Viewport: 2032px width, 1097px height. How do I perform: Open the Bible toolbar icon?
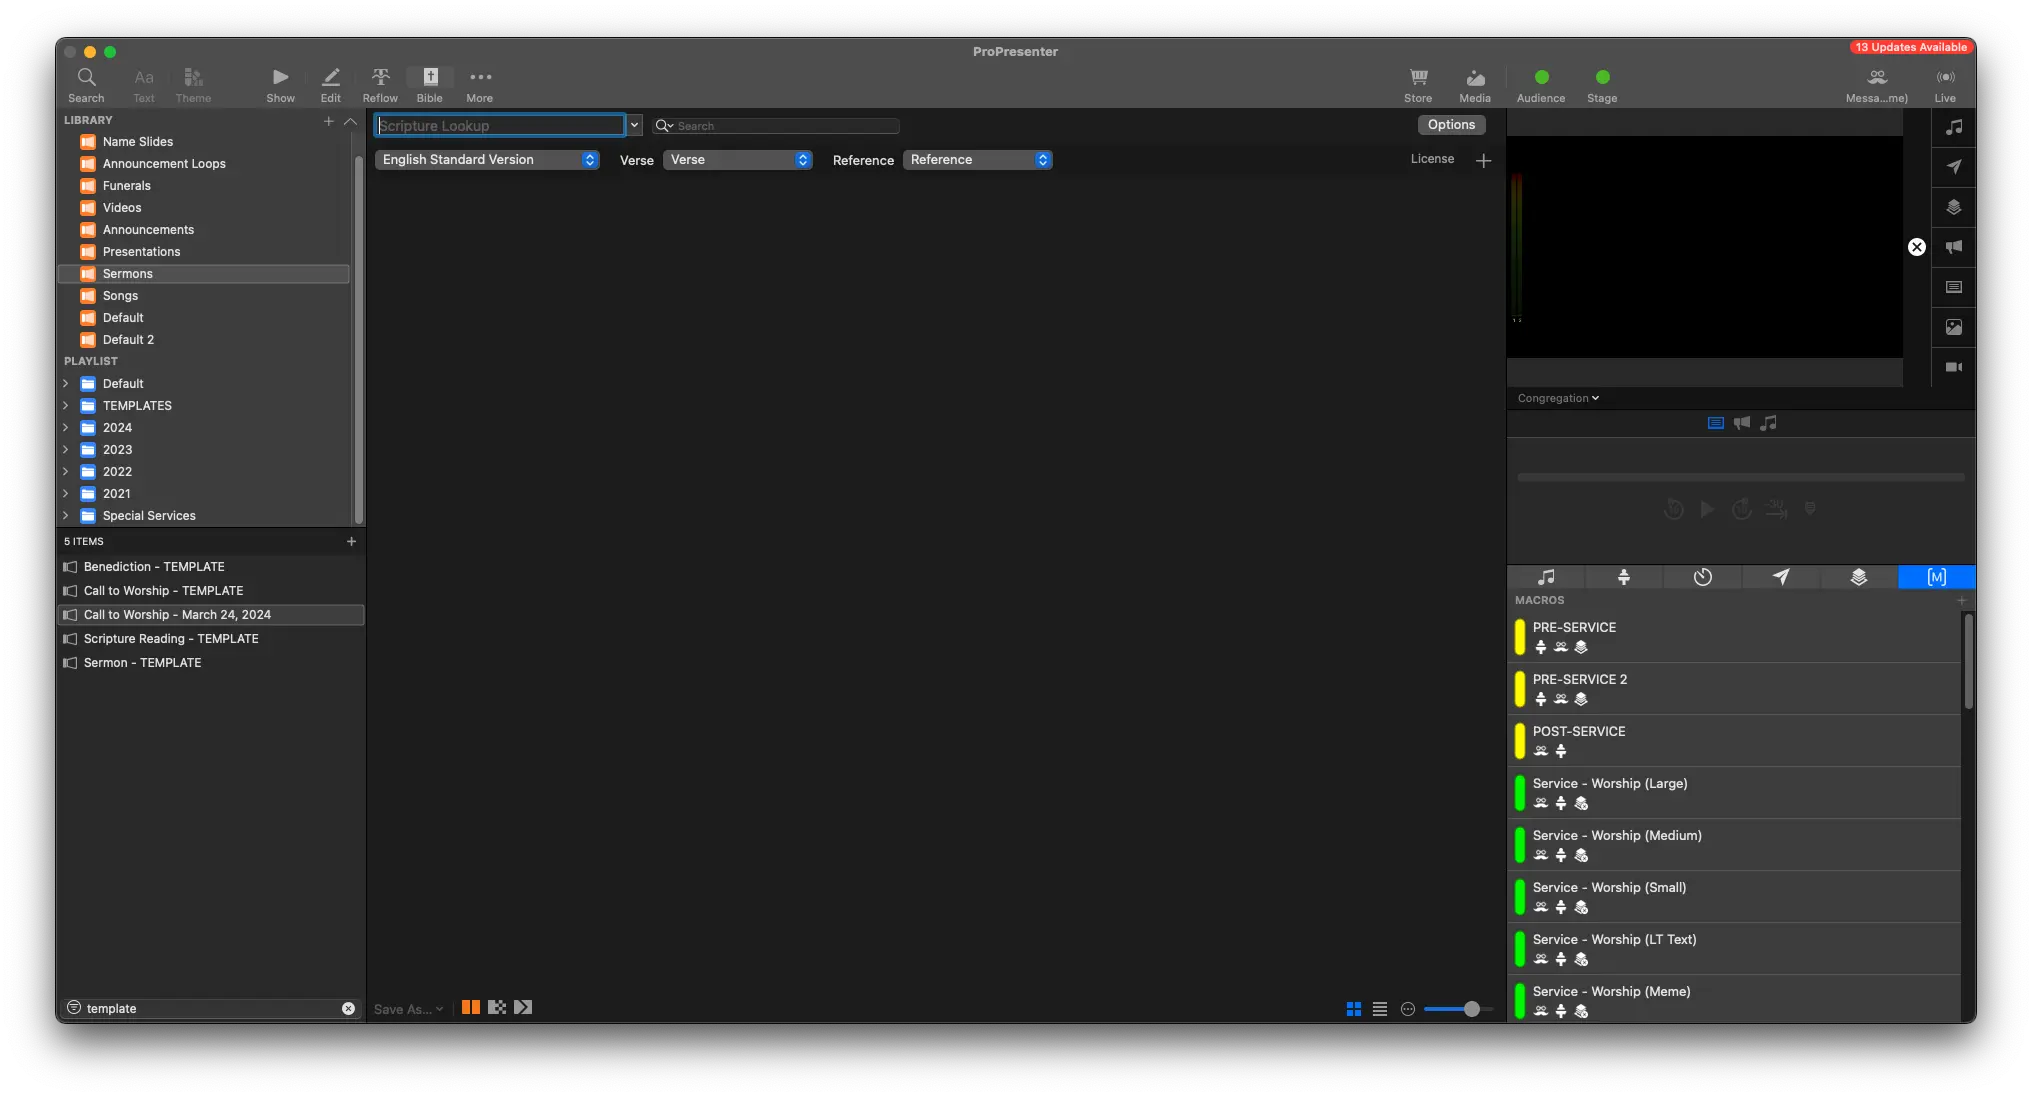click(x=430, y=78)
